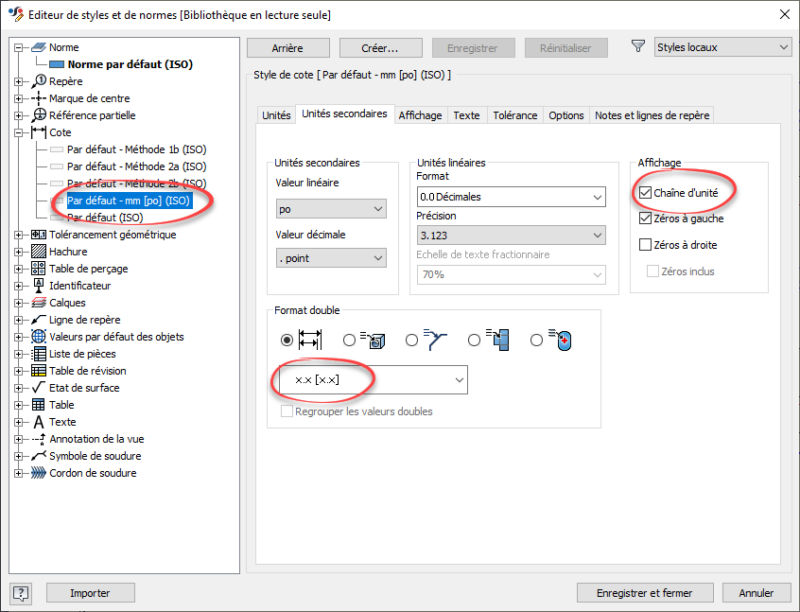This screenshot has height=612, width=800.
Task: Open the Affichage tab
Action: tap(420, 116)
